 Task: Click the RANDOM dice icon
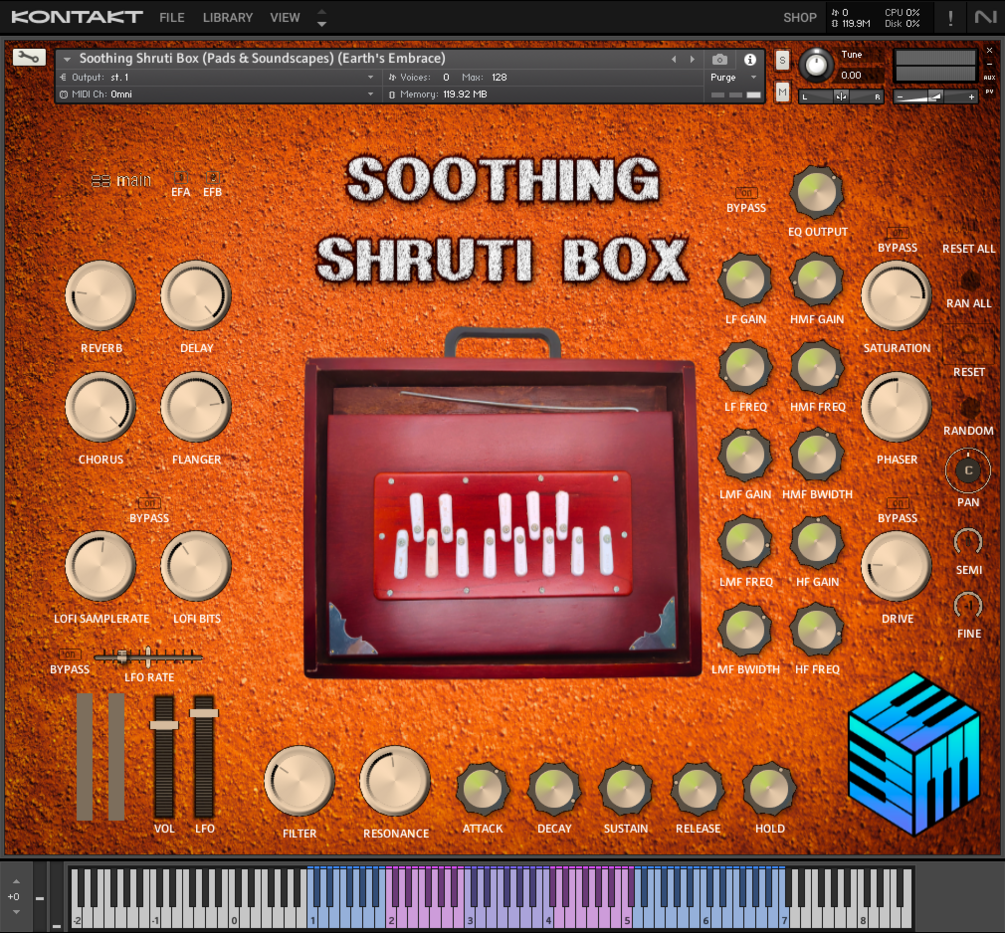tap(970, 406)
